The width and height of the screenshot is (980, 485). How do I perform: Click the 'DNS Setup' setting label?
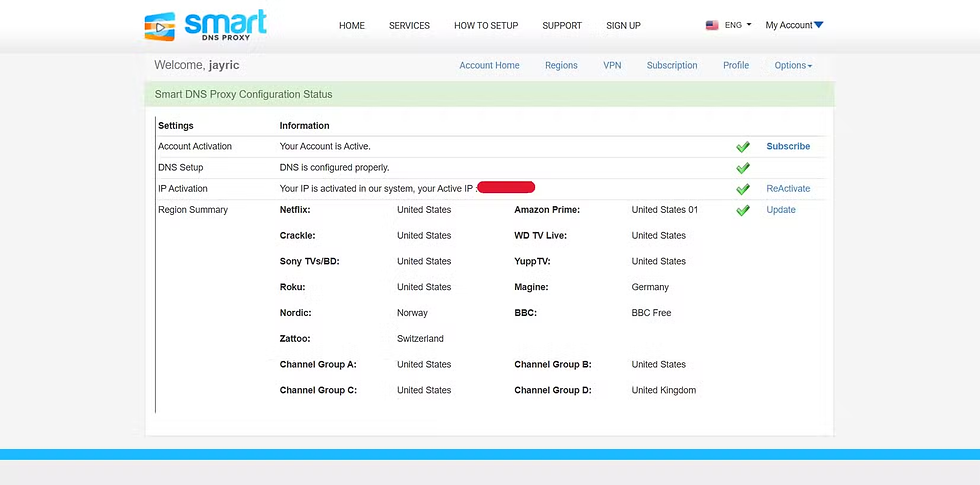181,168
